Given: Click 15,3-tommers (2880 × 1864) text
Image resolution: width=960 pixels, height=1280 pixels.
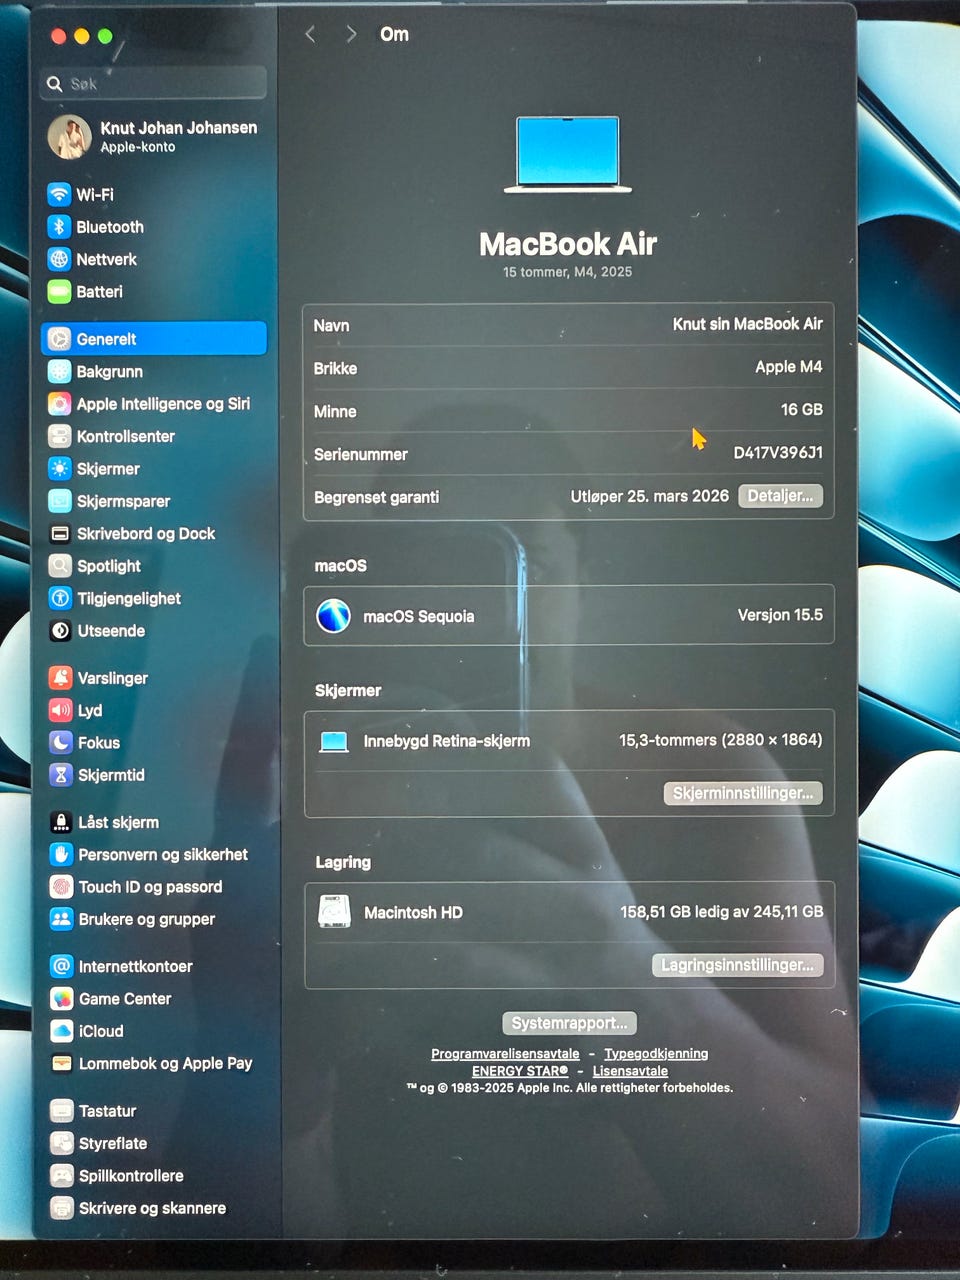Looking at the screenshot, I should (720, 740).
